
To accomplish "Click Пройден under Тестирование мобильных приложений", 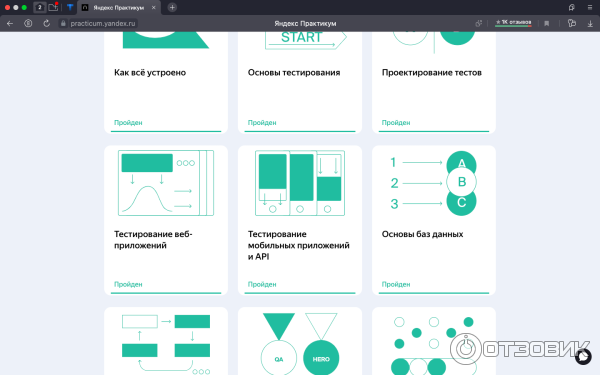I will [x=262, y=284].
